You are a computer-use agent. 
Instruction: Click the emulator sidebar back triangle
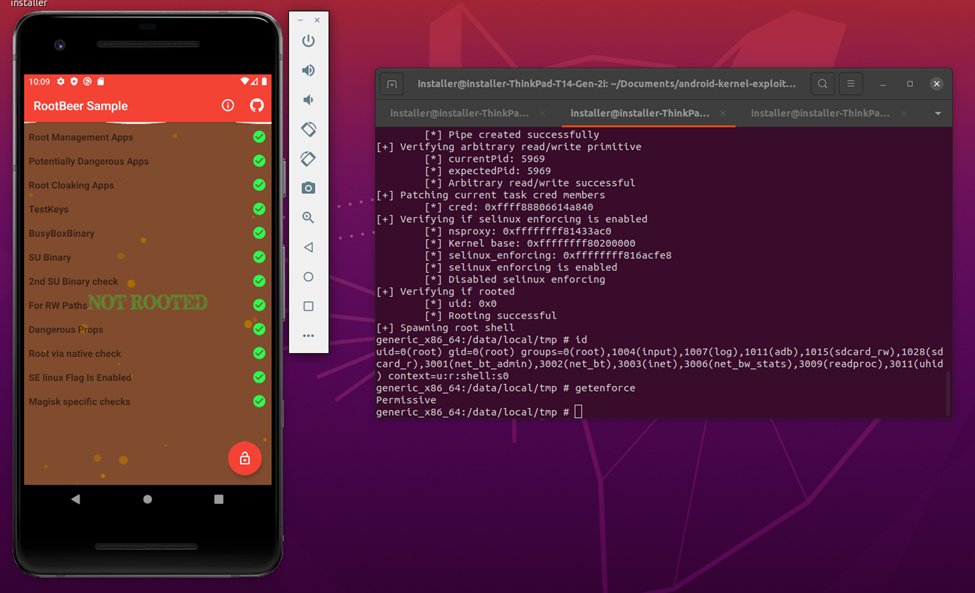308,247
